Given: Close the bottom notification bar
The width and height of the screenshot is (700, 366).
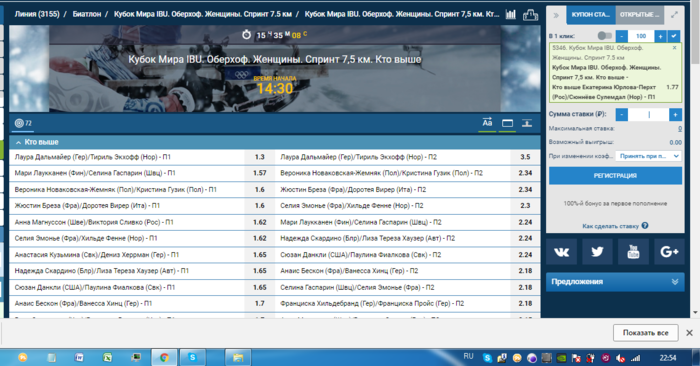Looking at the screenshot, I should click(689, 333).
